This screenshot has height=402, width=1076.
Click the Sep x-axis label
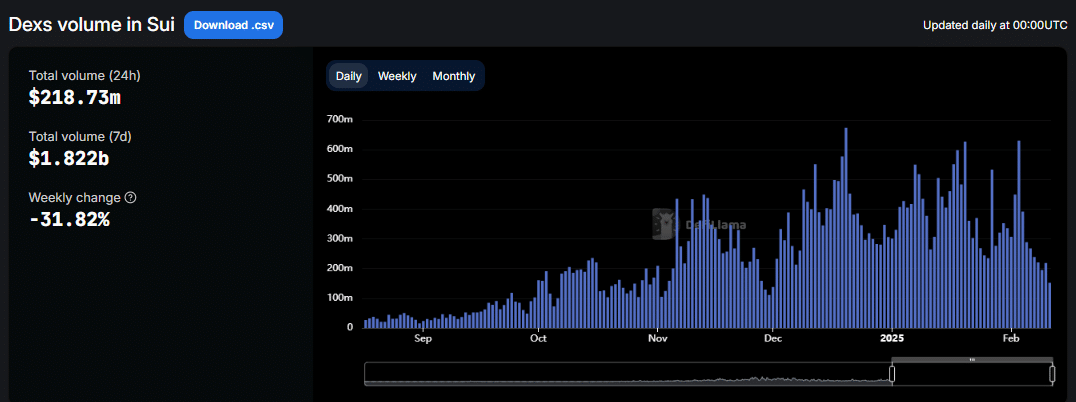coord(422,338)
